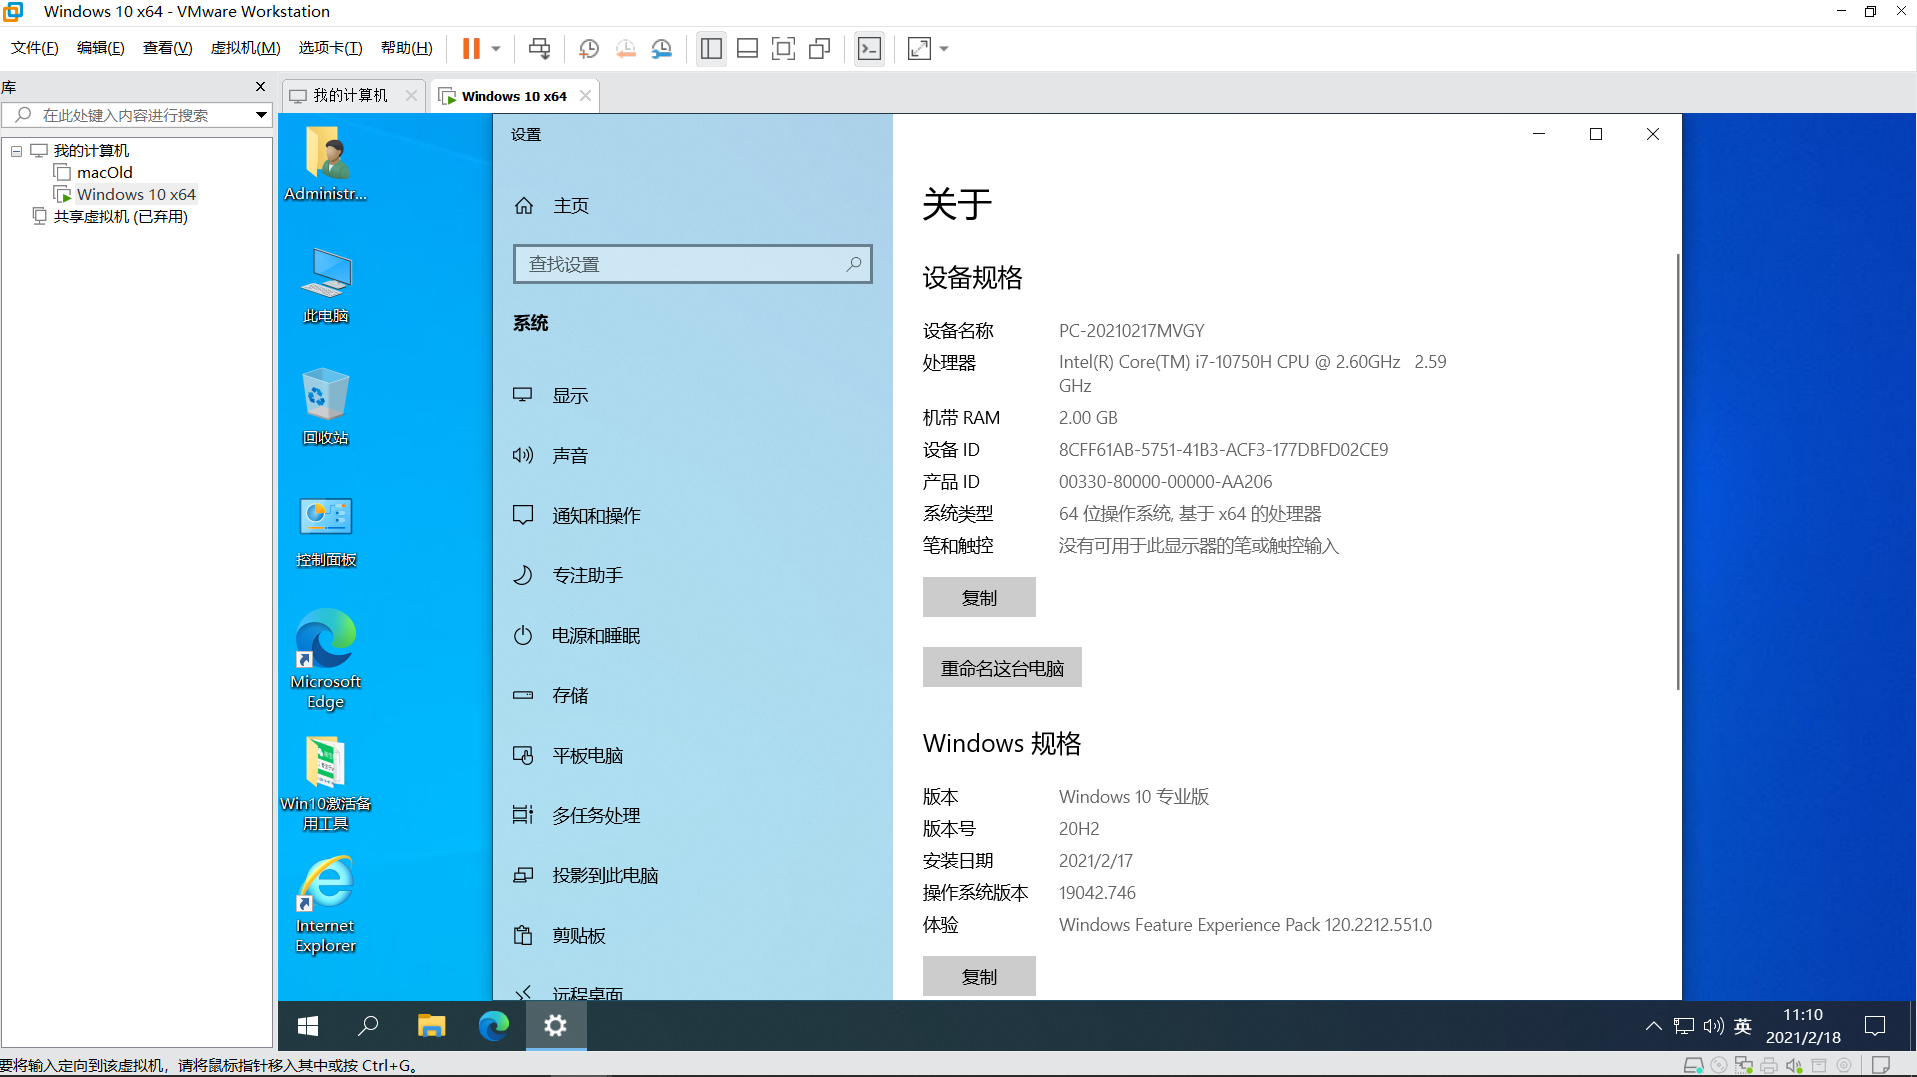Image resolution: width=1917 pixels, height=1077 pixels.
Task: Click the 重命名这台电脑 button
Action: pyautogui.click(x=1002, y=667)
